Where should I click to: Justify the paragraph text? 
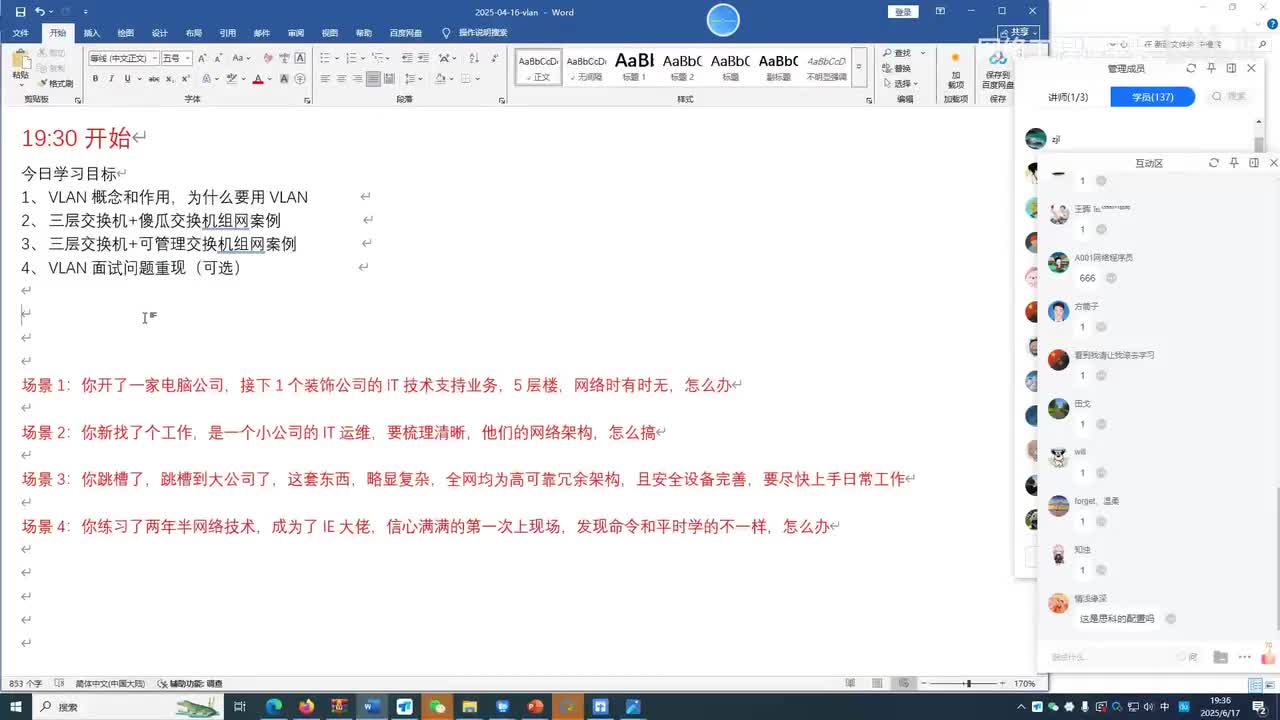(373, 79)
